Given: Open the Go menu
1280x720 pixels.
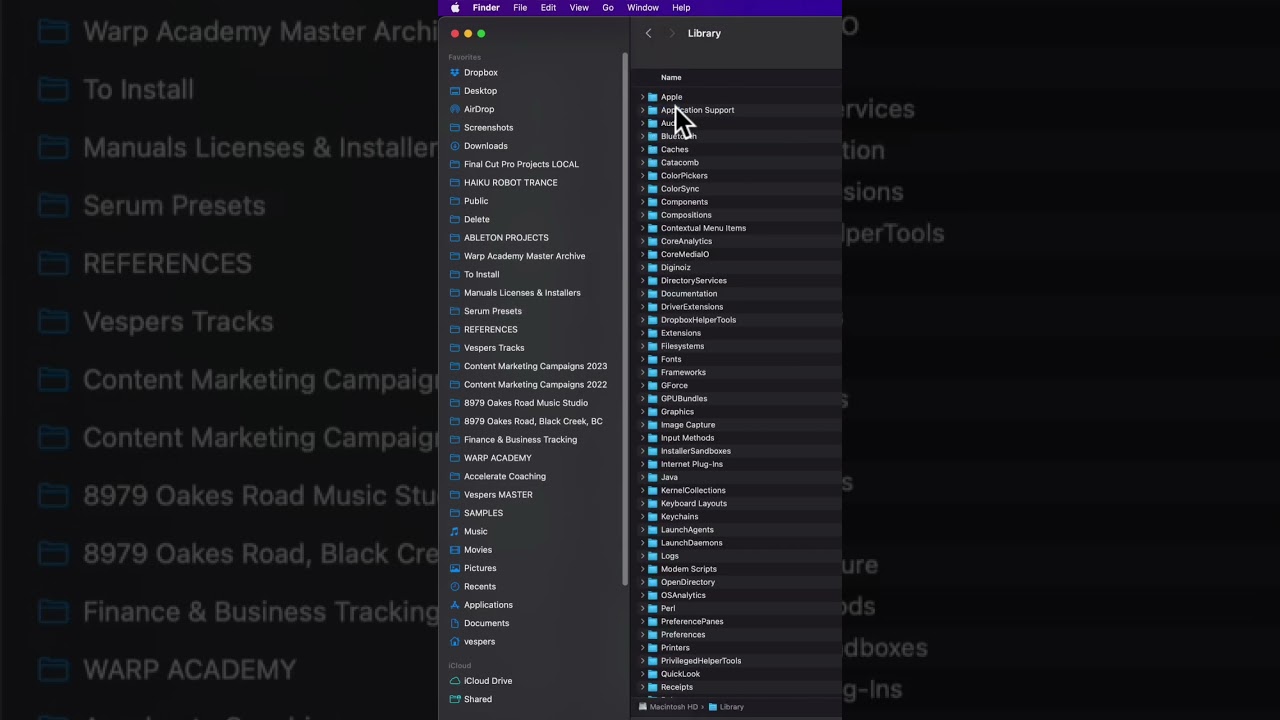Looking at the screenshot, I should (608, 8).
